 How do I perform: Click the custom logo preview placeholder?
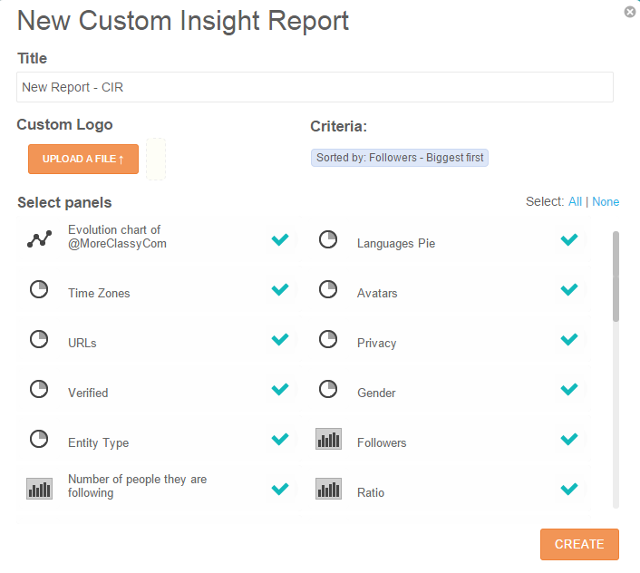click(x=156, y=159)
